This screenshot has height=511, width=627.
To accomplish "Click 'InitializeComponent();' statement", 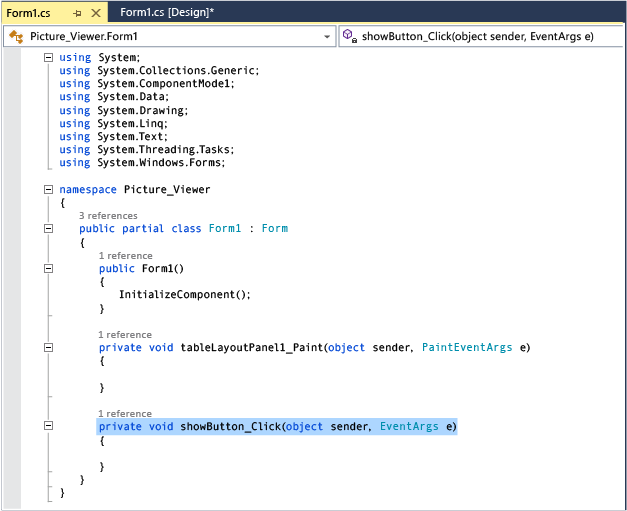I will (185, 295).
